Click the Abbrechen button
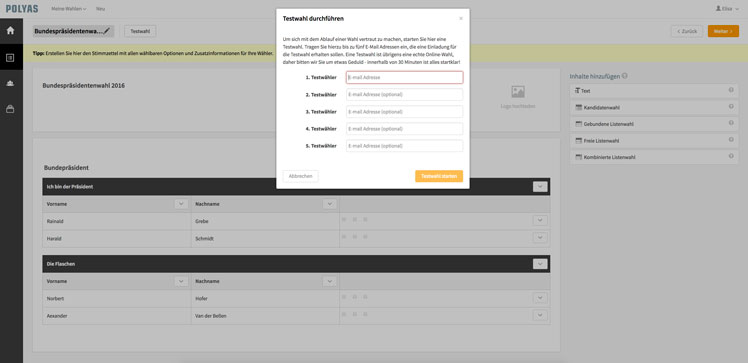 coord(301,176)
